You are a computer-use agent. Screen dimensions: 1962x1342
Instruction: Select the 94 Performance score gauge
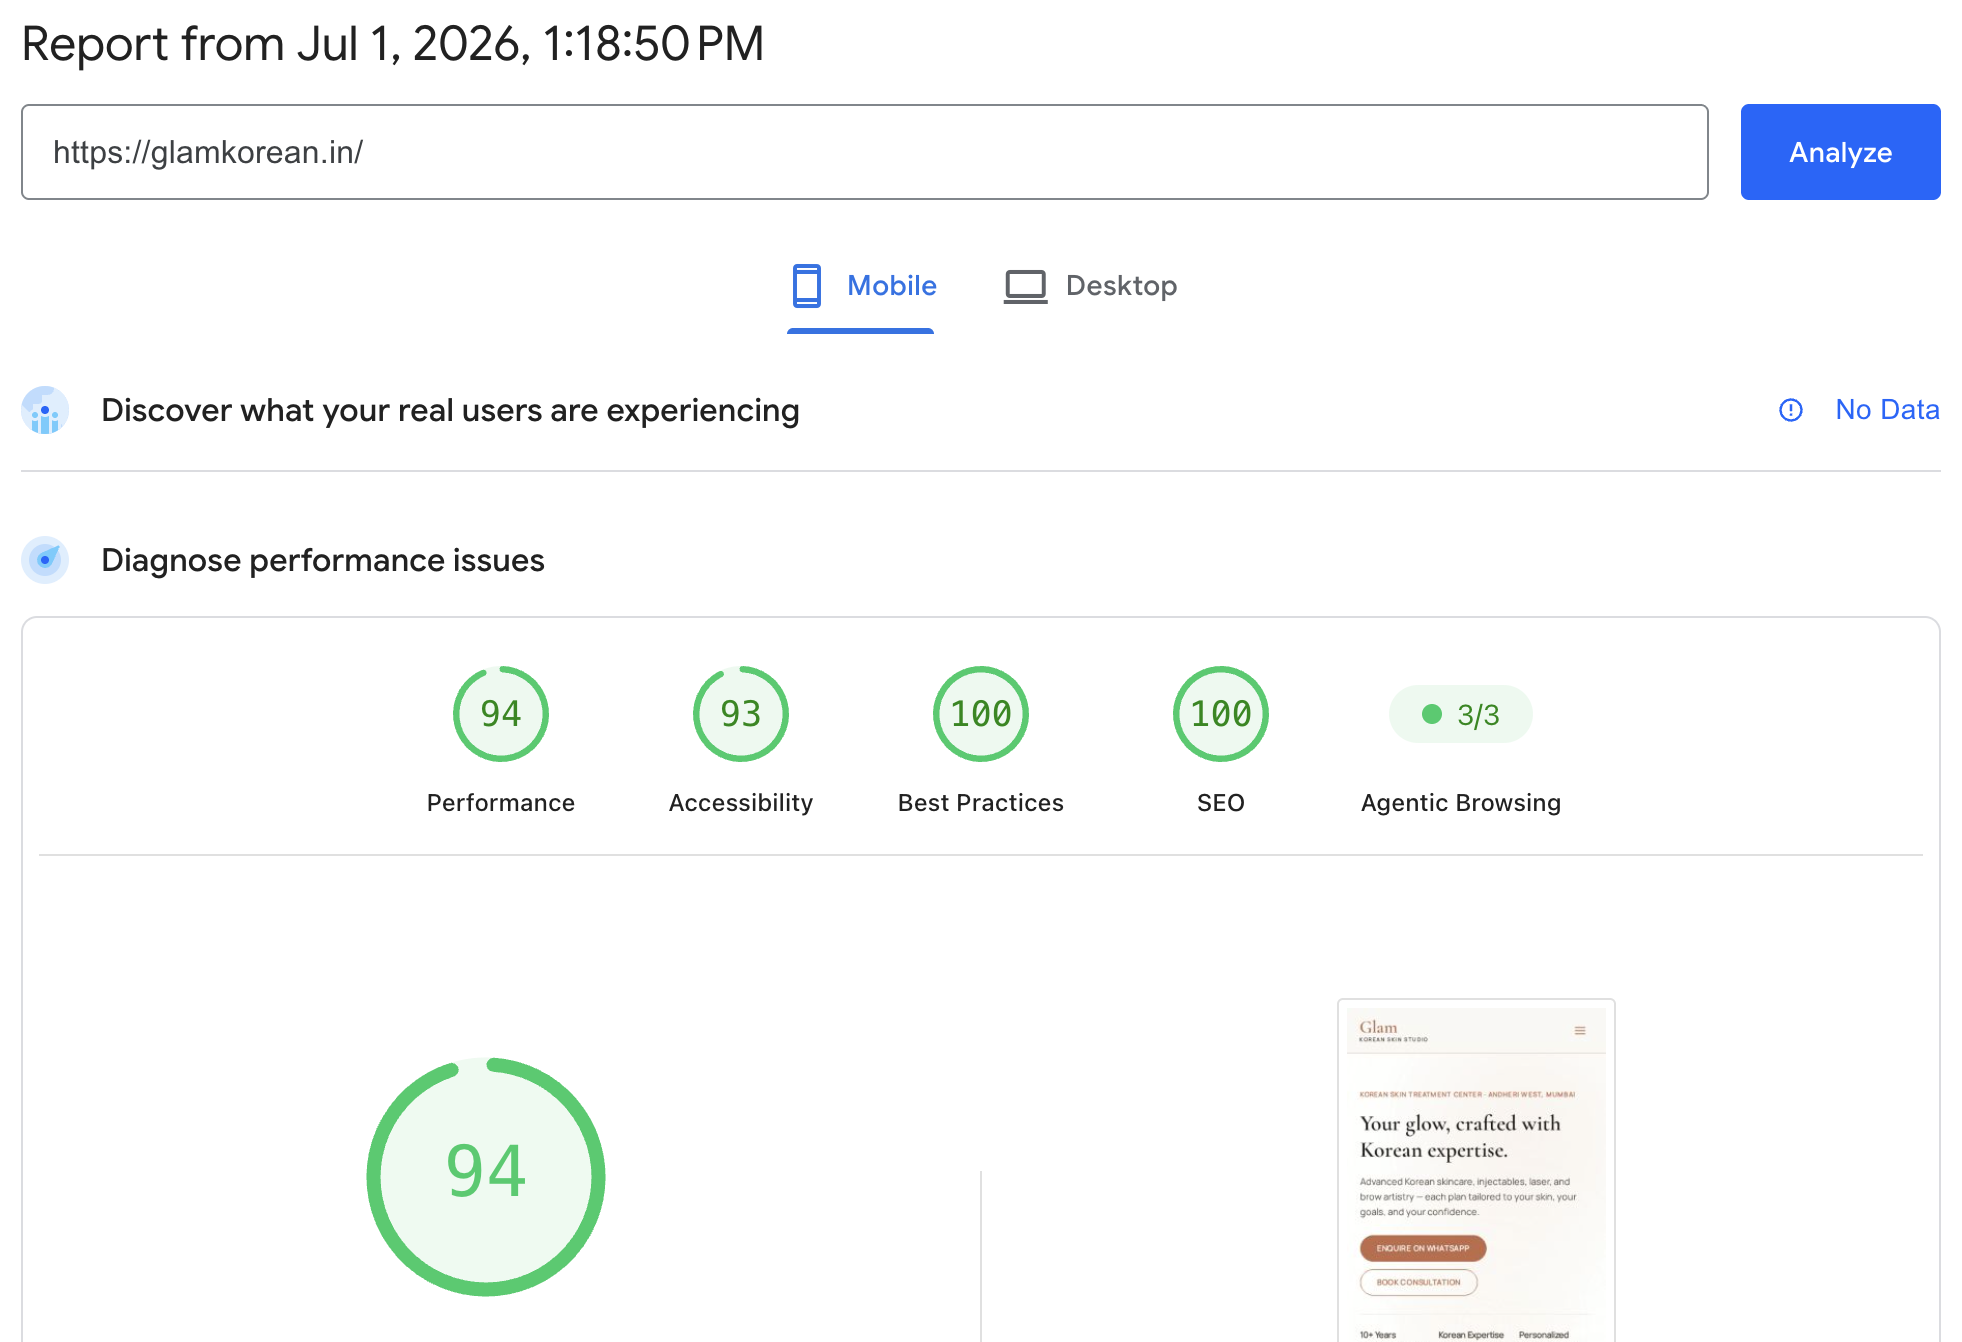[501, 714]
